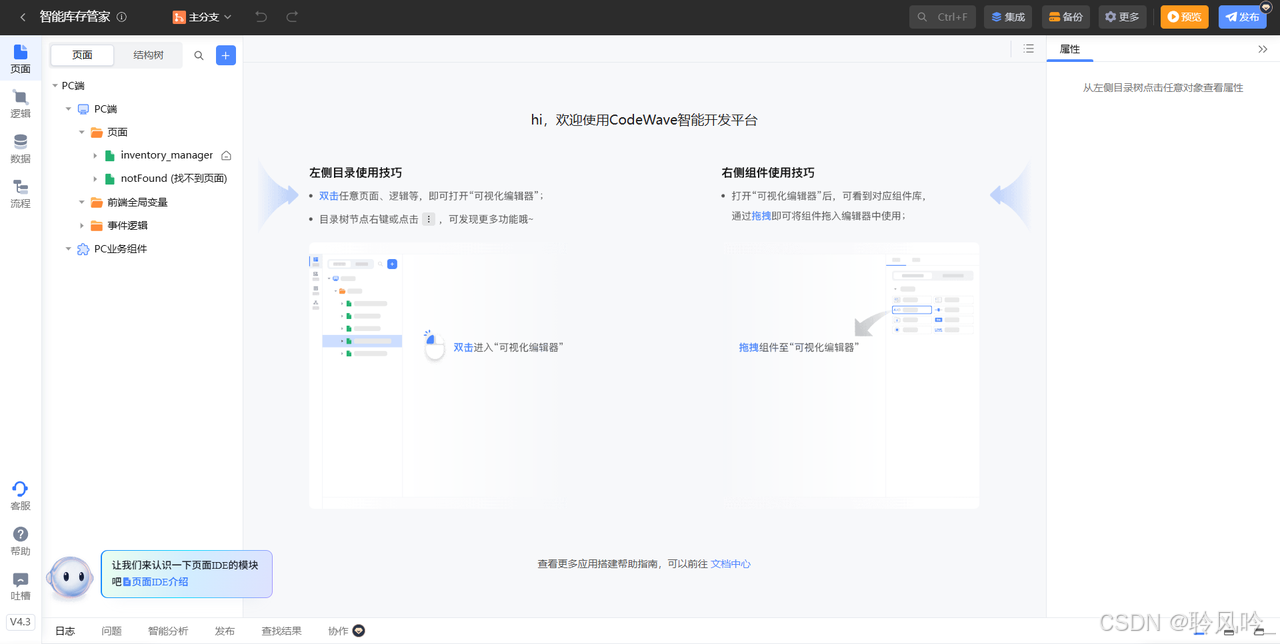Image resolution: width=1280 pixels, height=644 pixels.
Task: Switch to the 智能分析 bottom tab
Action: click(168, 631)
